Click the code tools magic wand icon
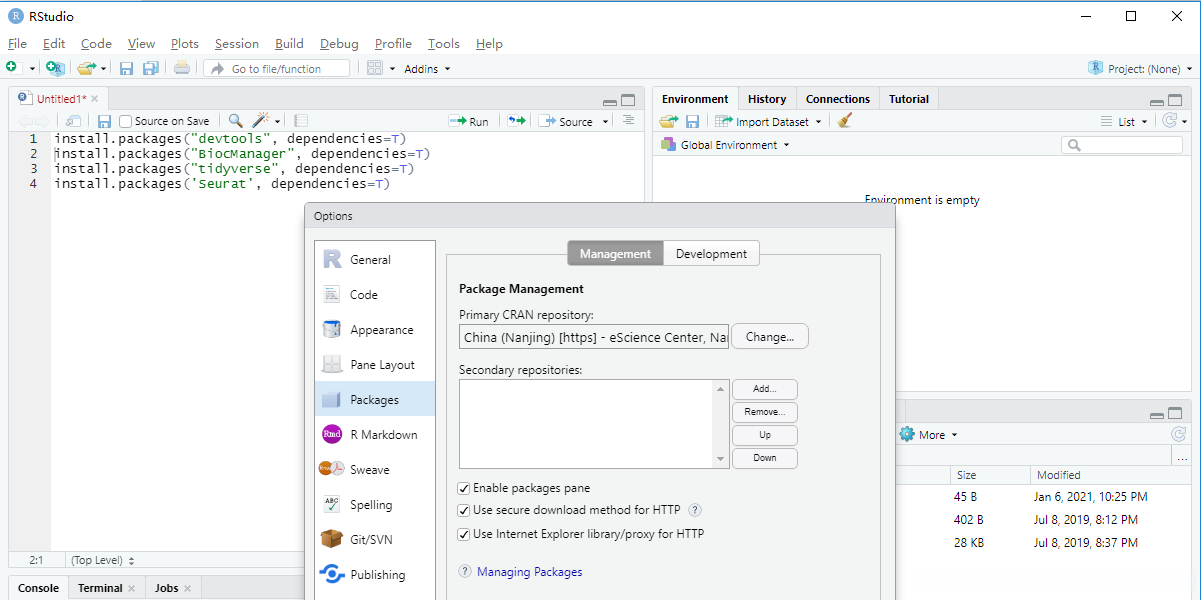The image size is (1201, 600). [x=262, y=121]
